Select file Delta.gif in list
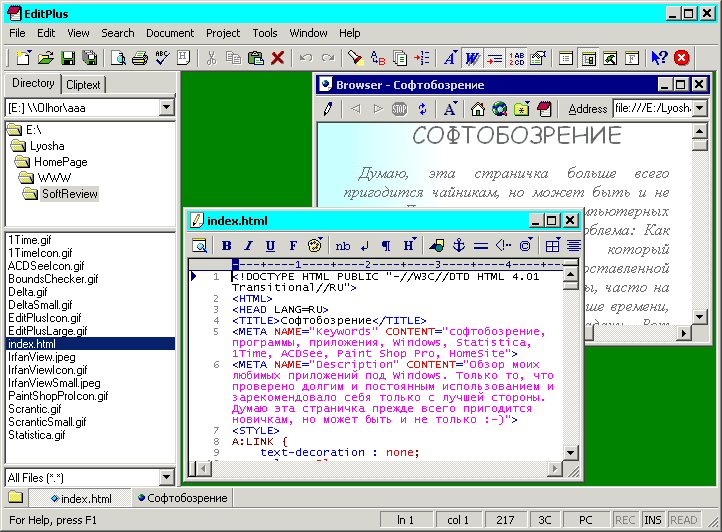 [28, 292]
